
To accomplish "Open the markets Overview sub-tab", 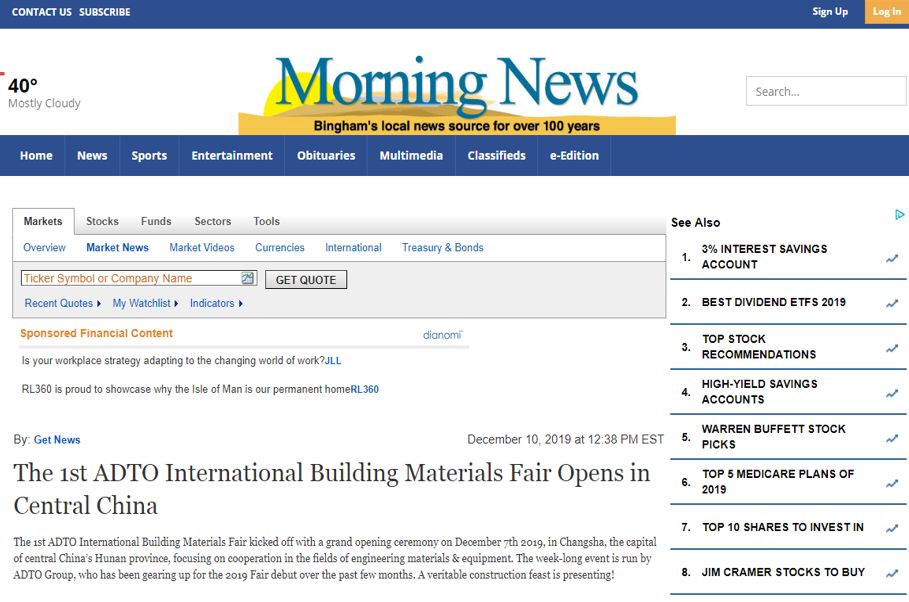I will click(44, 248).
